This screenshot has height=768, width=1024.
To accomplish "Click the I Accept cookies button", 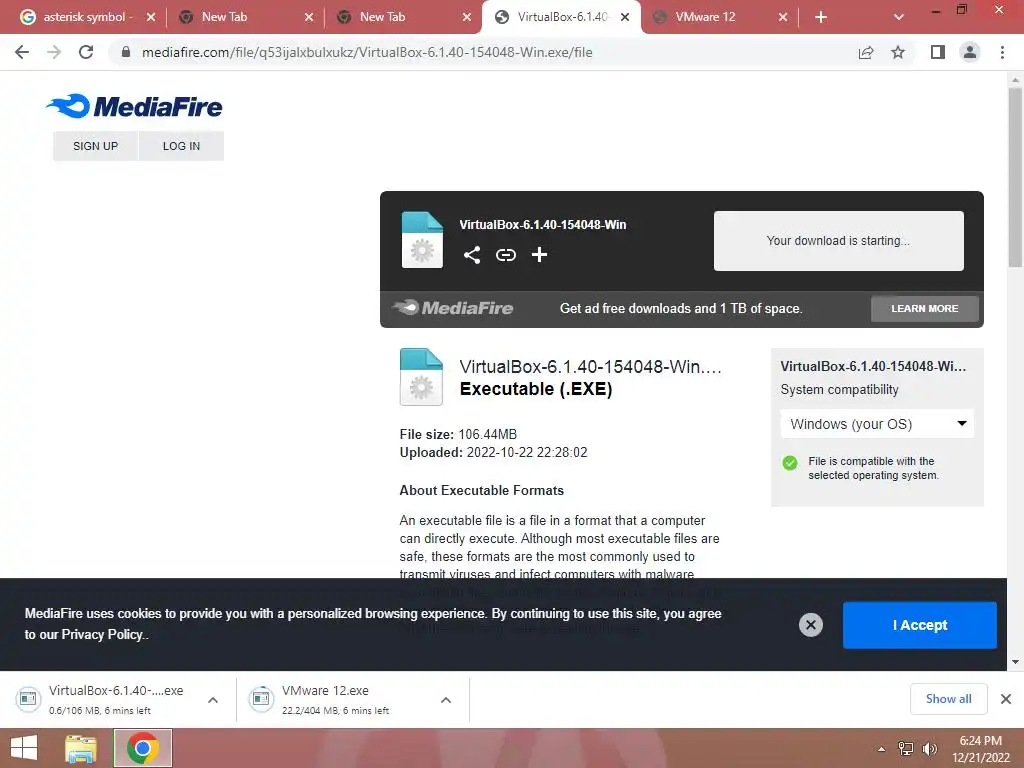I will click(920, 625).
